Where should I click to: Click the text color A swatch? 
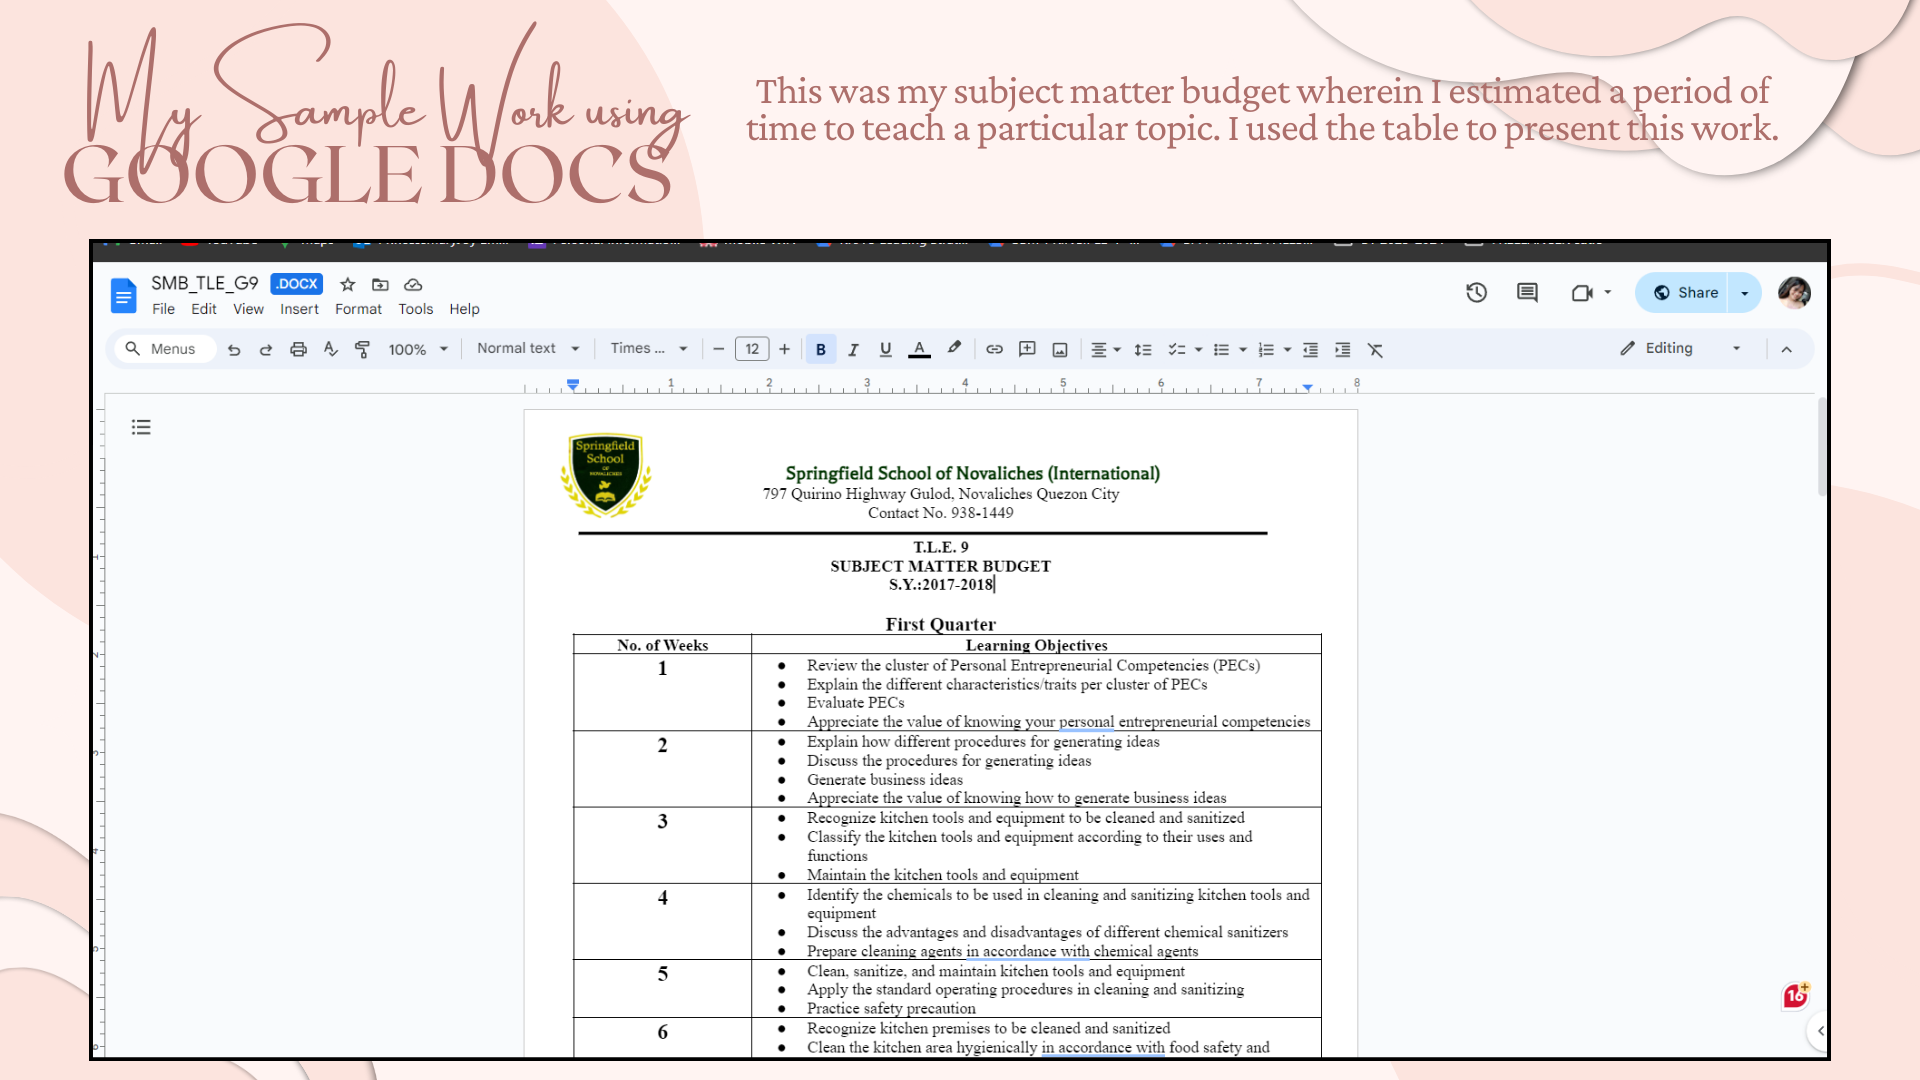(x=919, y=349)
